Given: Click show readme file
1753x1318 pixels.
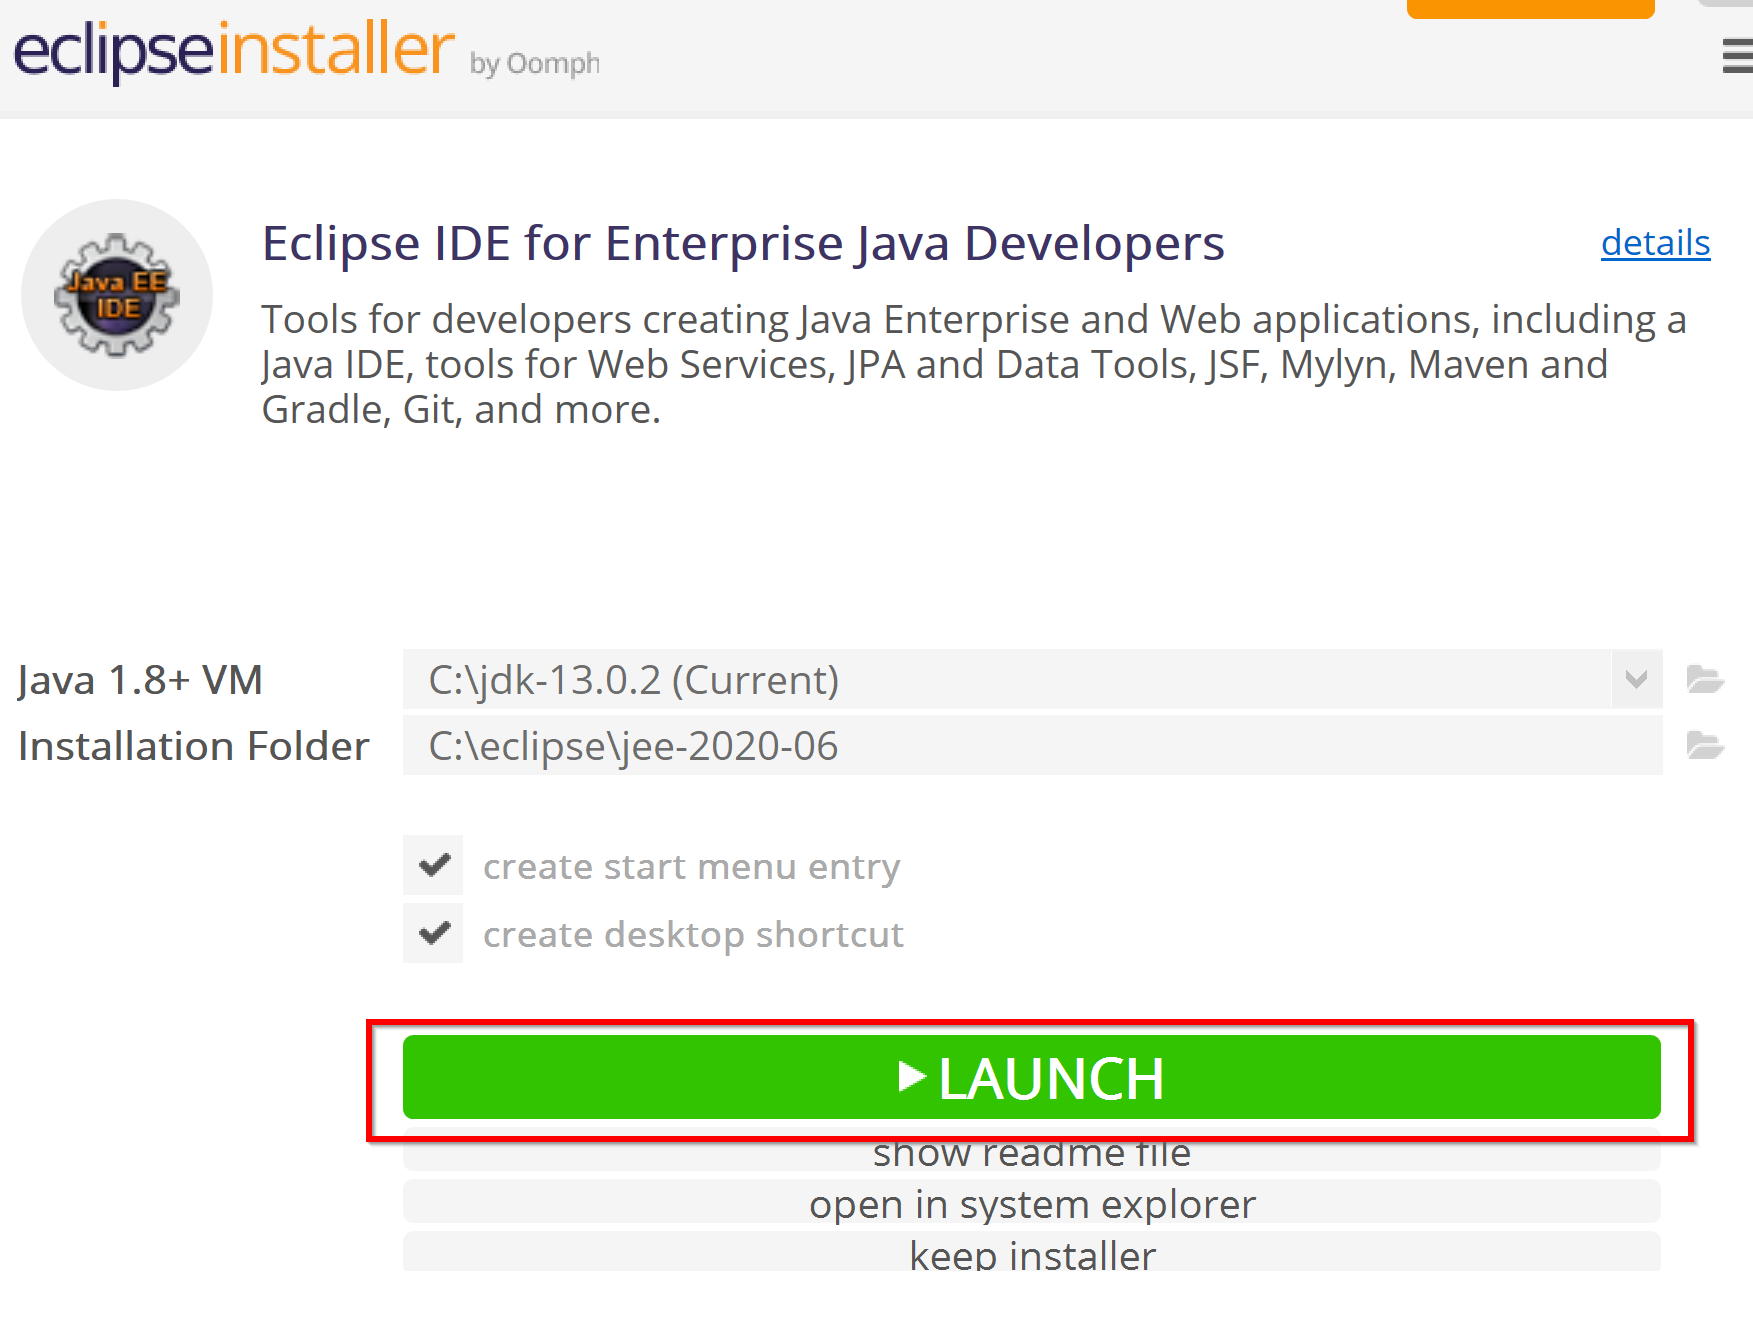Looking at the screenshot, I should tap(1031, 1154).
